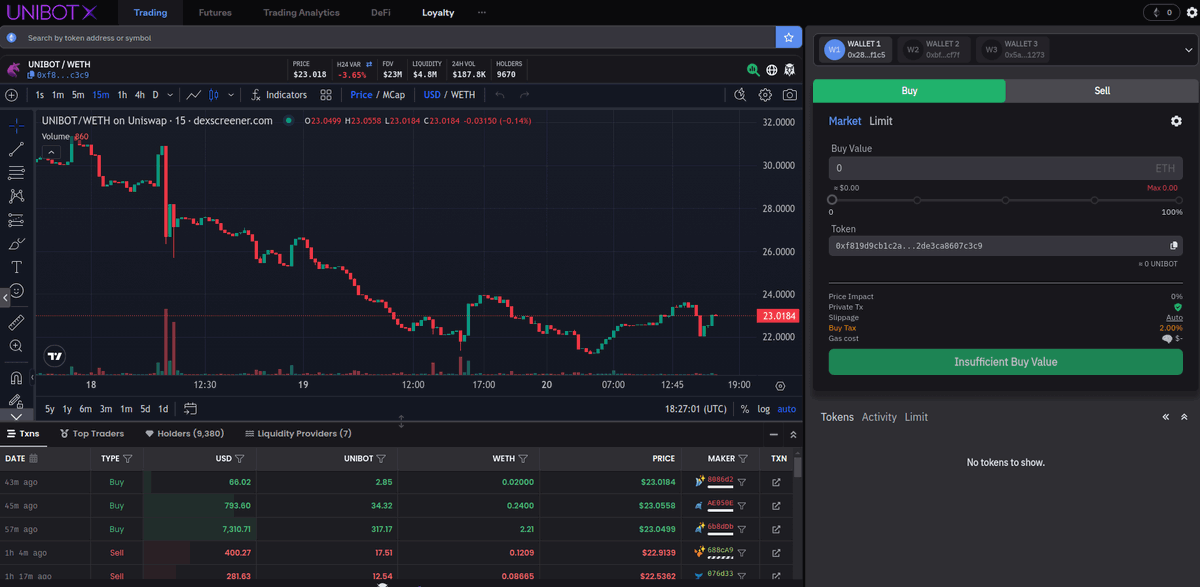Open the go-to-date calendar
This screenshot has width=1200, height=587.
[x=190, y=408]
